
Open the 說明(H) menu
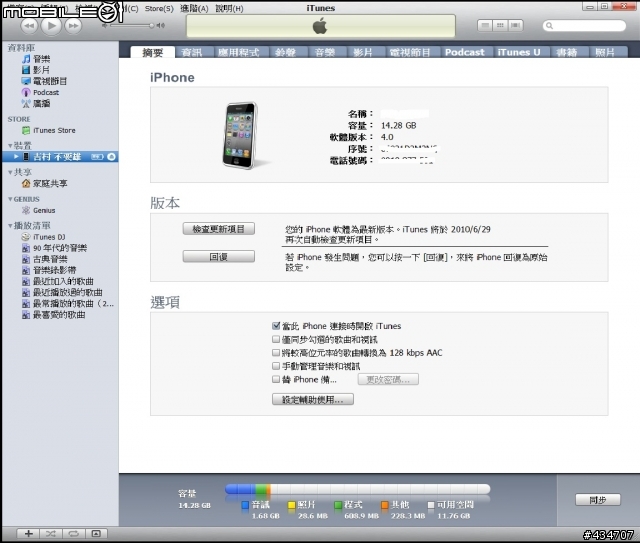229,9
